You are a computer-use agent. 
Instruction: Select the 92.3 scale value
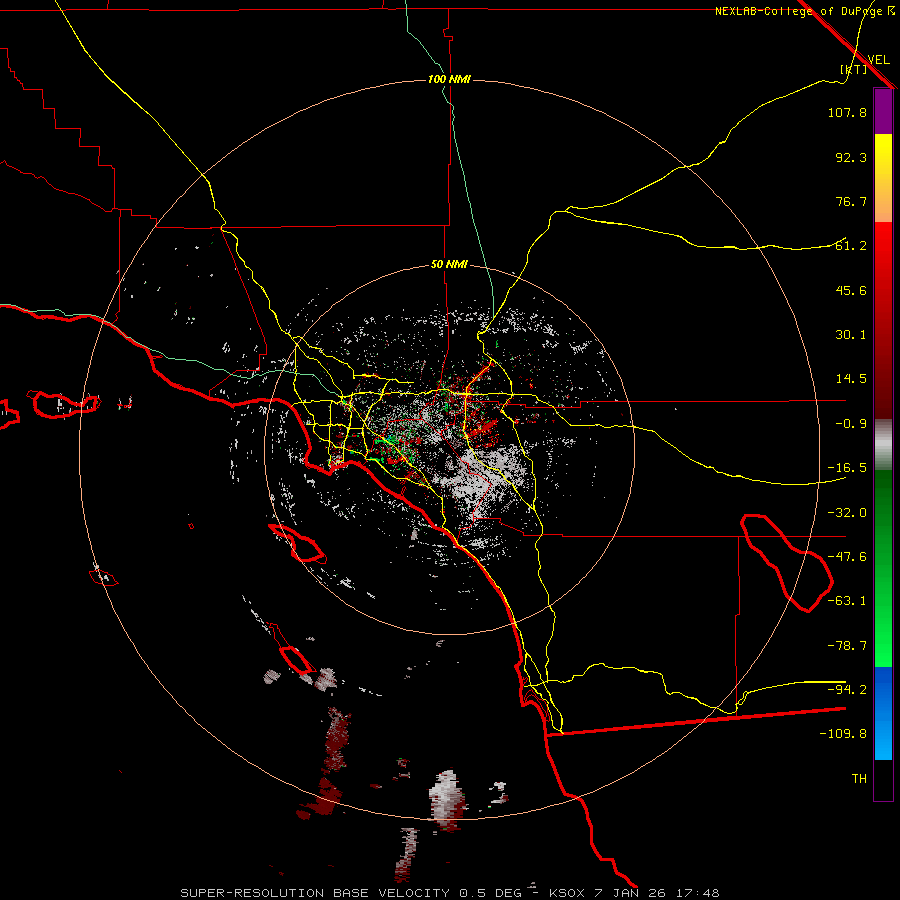pyautogui.click(x=851, y=157)
